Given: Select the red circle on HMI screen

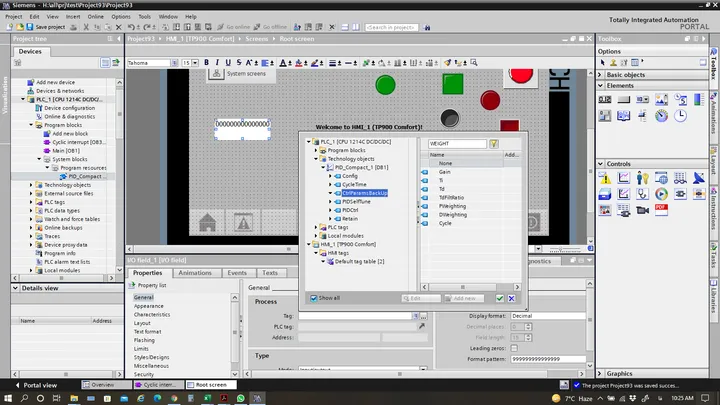Looking at the screenshot, I should point(490,100).
